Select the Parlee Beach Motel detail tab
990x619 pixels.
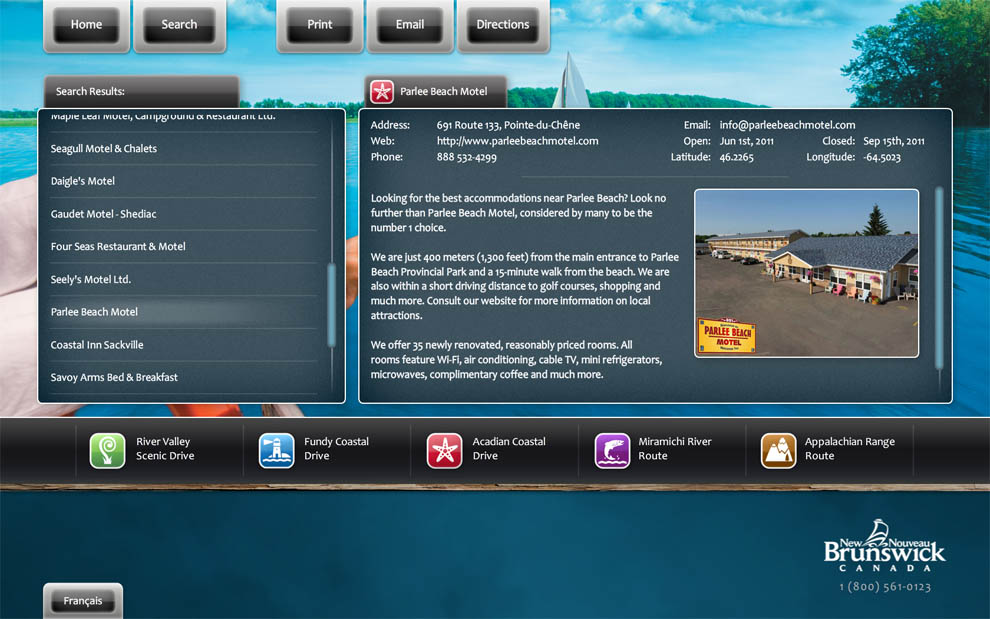point(436,92)
